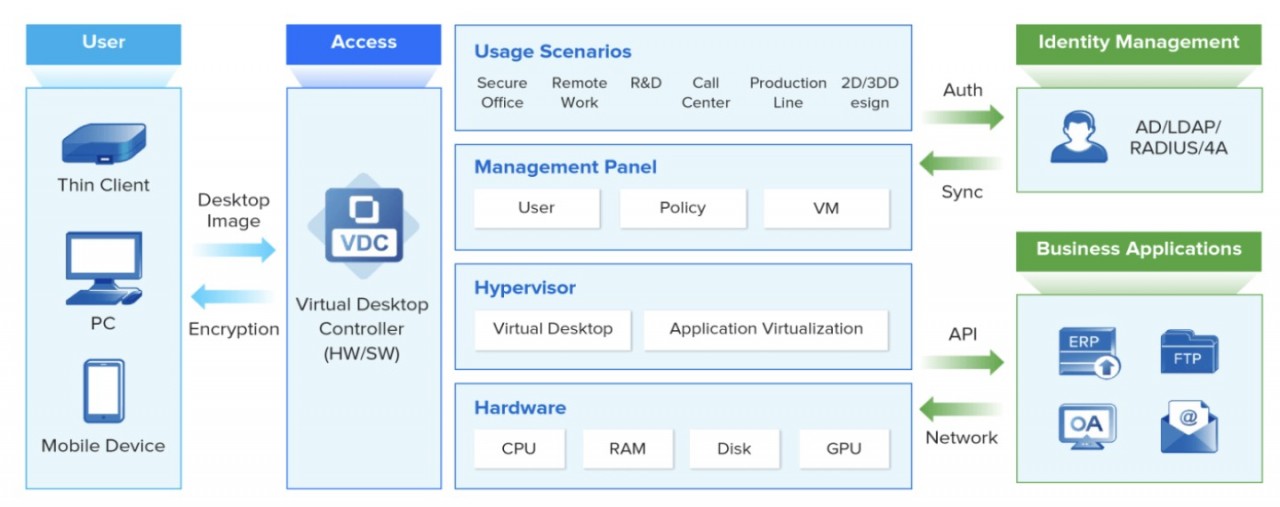Image resolution: width=1280 pixels, height=507 pixels.
Task: Open the email envelope icon
Action: click(x=1188, y=426)
